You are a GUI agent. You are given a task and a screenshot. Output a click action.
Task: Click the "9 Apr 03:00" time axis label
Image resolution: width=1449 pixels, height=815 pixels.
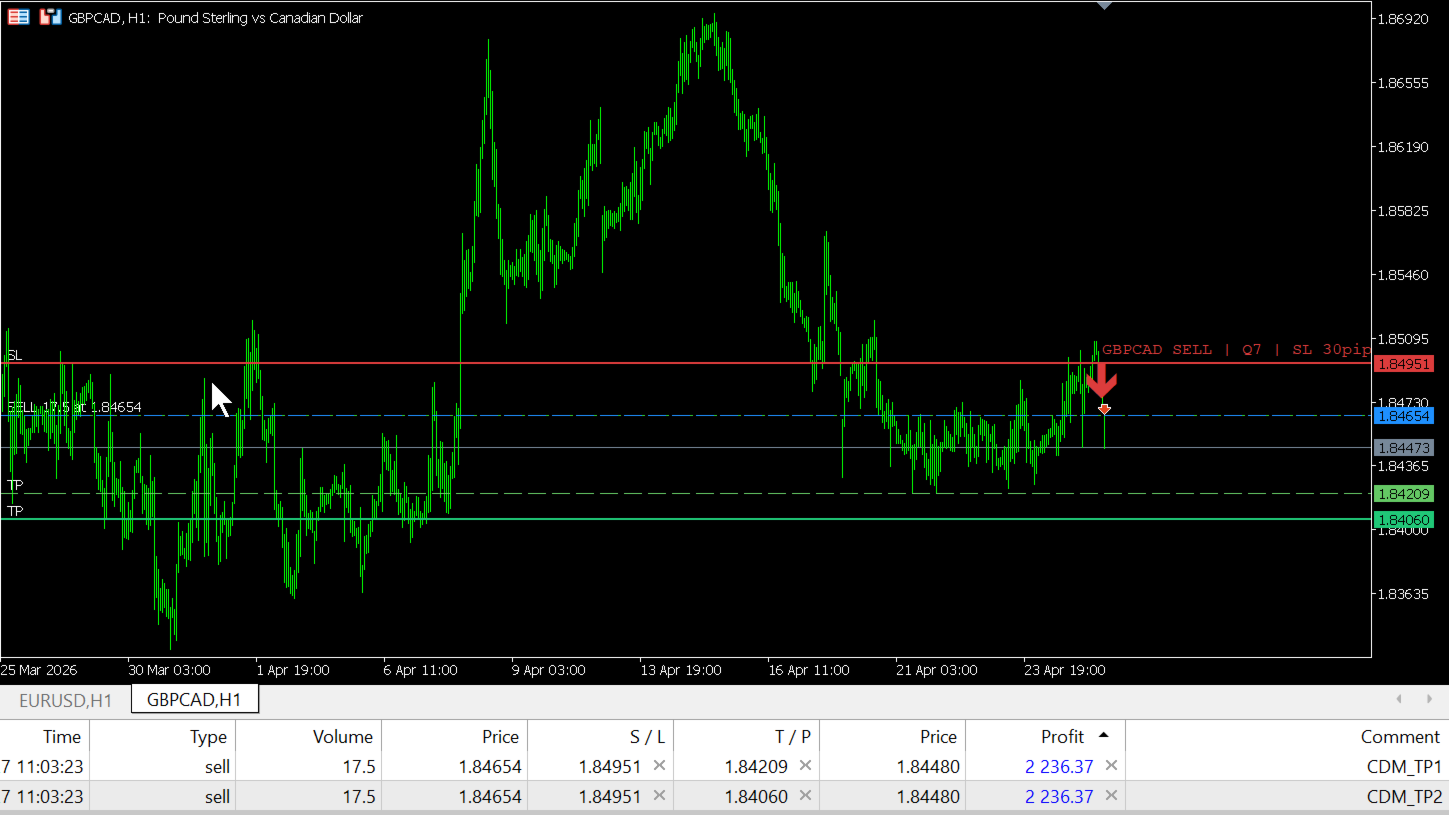point(549,670)
